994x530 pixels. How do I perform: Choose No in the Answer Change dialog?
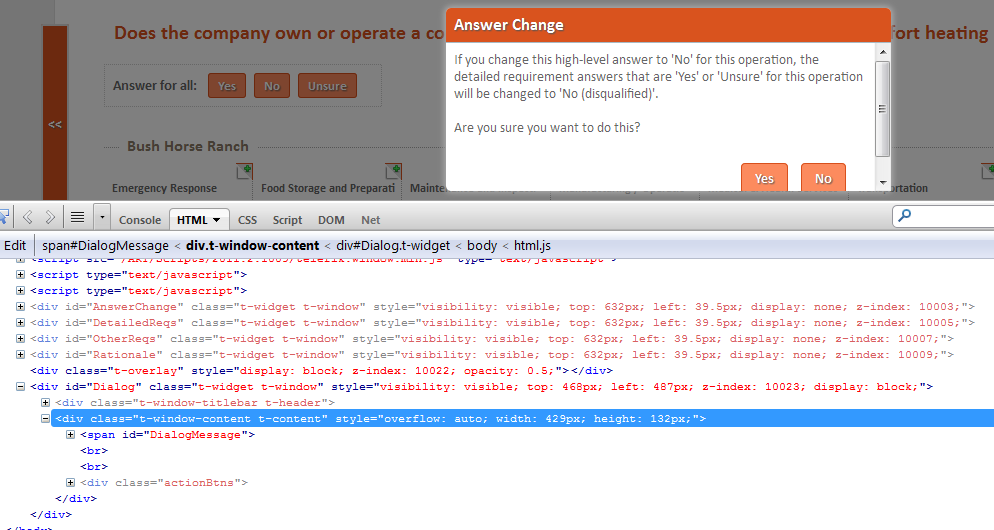(823, 178)
